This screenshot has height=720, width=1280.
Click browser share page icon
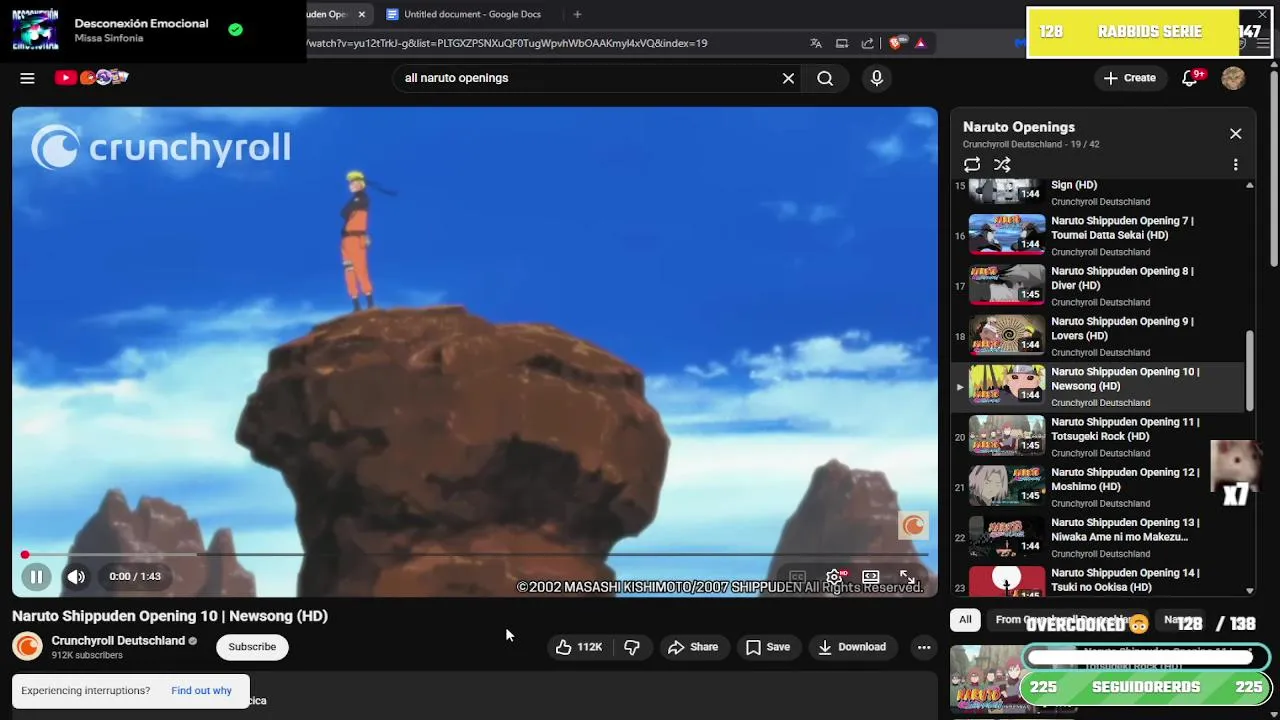[x=867, y=43]
